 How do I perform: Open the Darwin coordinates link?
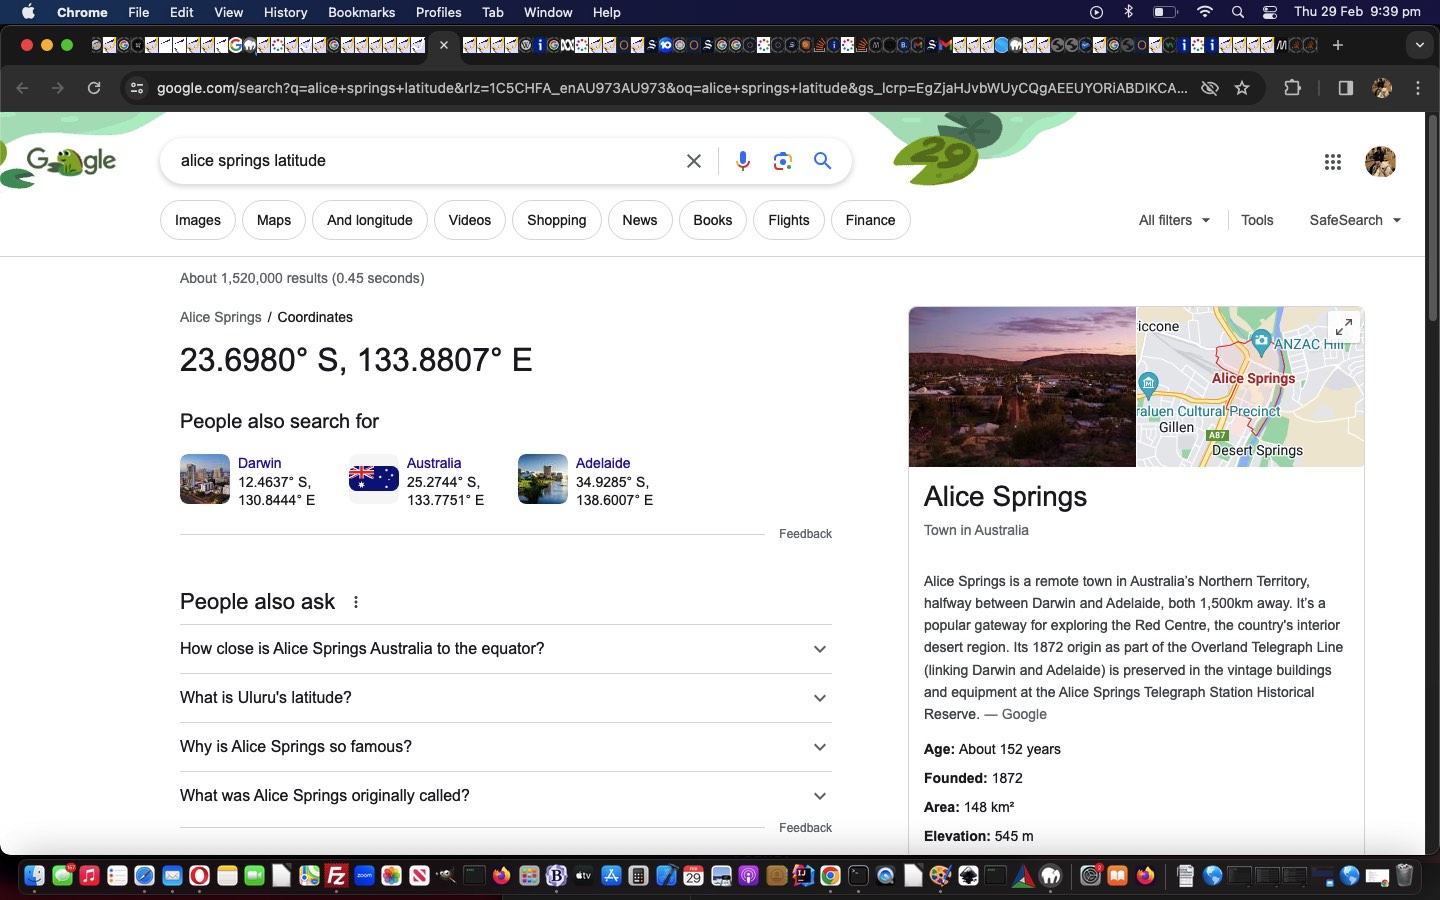point(259,463)
